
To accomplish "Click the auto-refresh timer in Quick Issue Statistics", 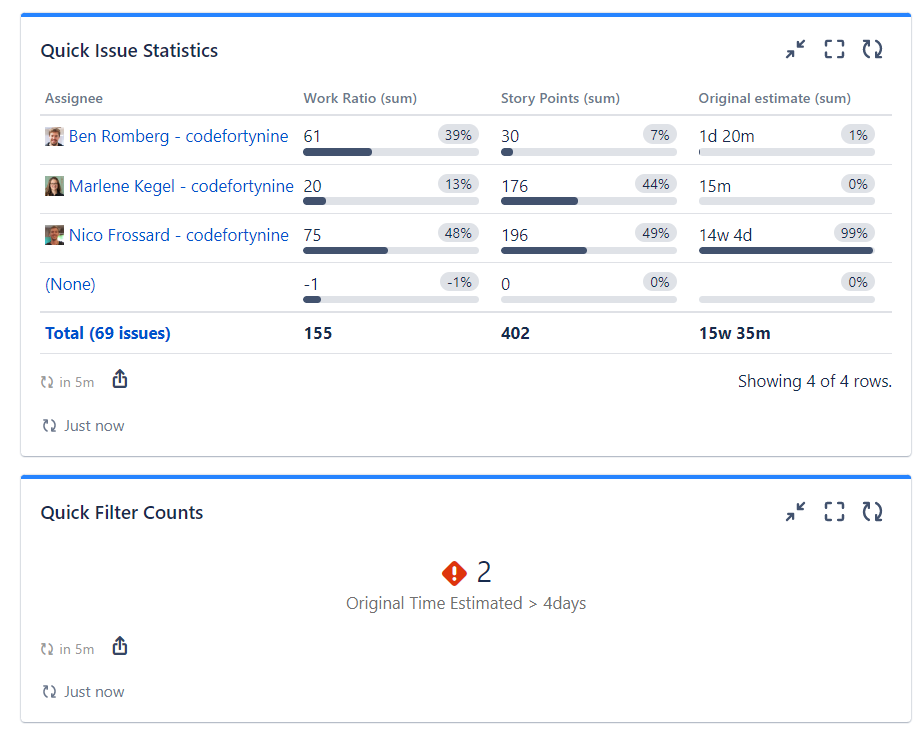I will tap(67, 381).
